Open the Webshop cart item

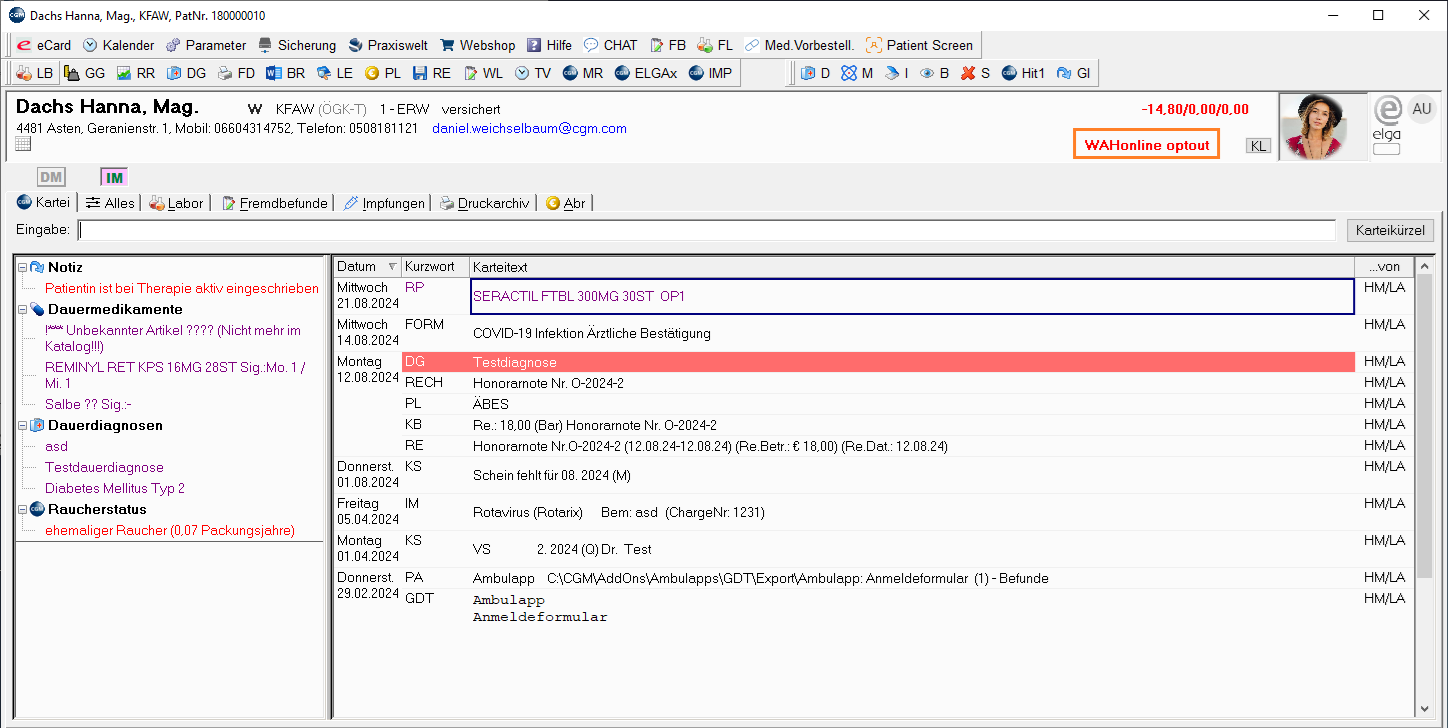[x=477, y=45]
